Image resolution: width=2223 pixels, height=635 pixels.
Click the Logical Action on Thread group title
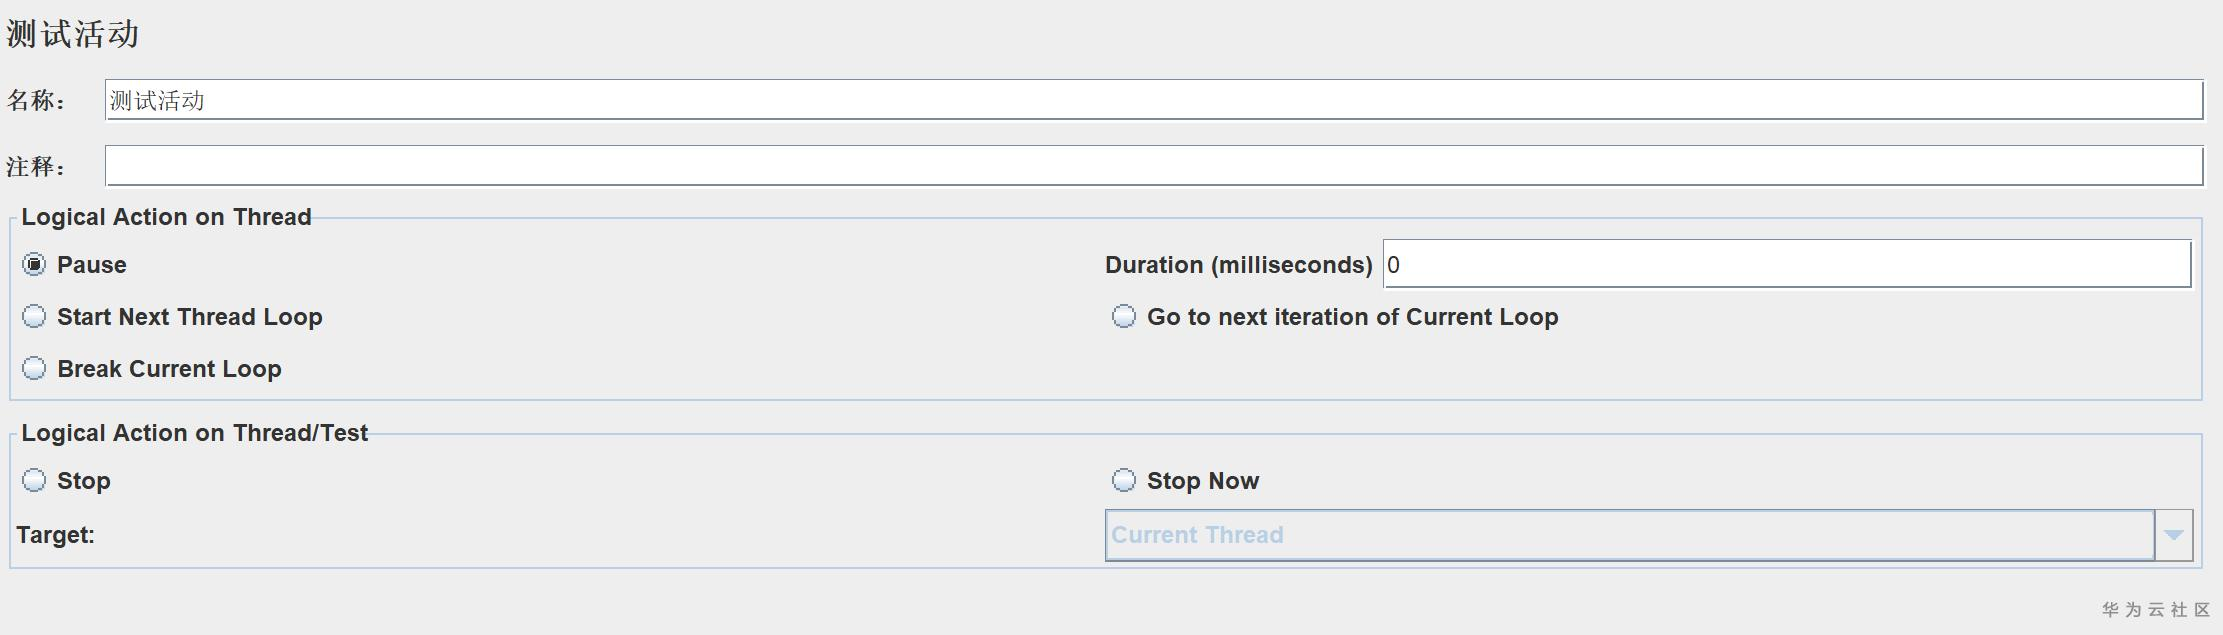click(x=166, y=217)
